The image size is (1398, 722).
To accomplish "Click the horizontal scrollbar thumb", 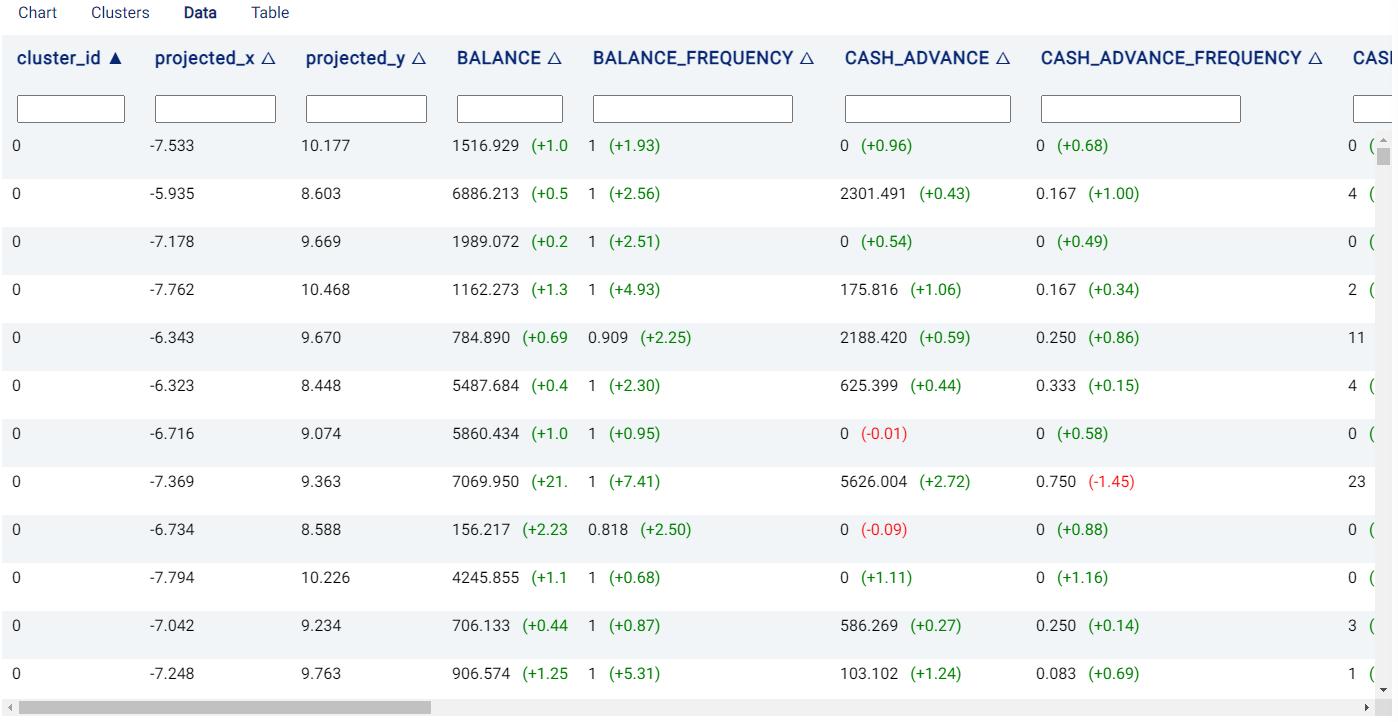I will (224, 707).
